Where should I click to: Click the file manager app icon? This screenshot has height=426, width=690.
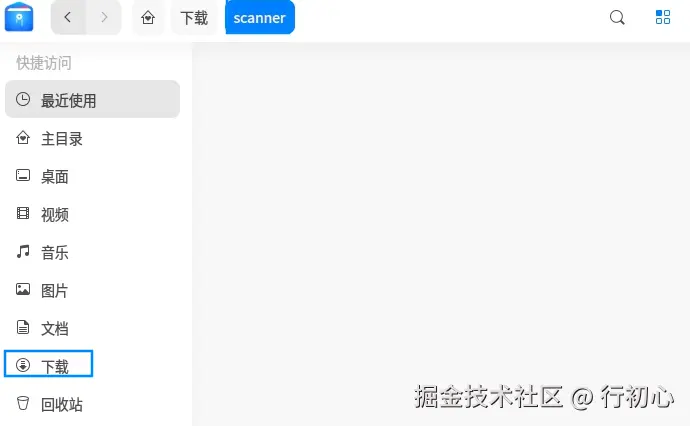(x=19, y=17)
